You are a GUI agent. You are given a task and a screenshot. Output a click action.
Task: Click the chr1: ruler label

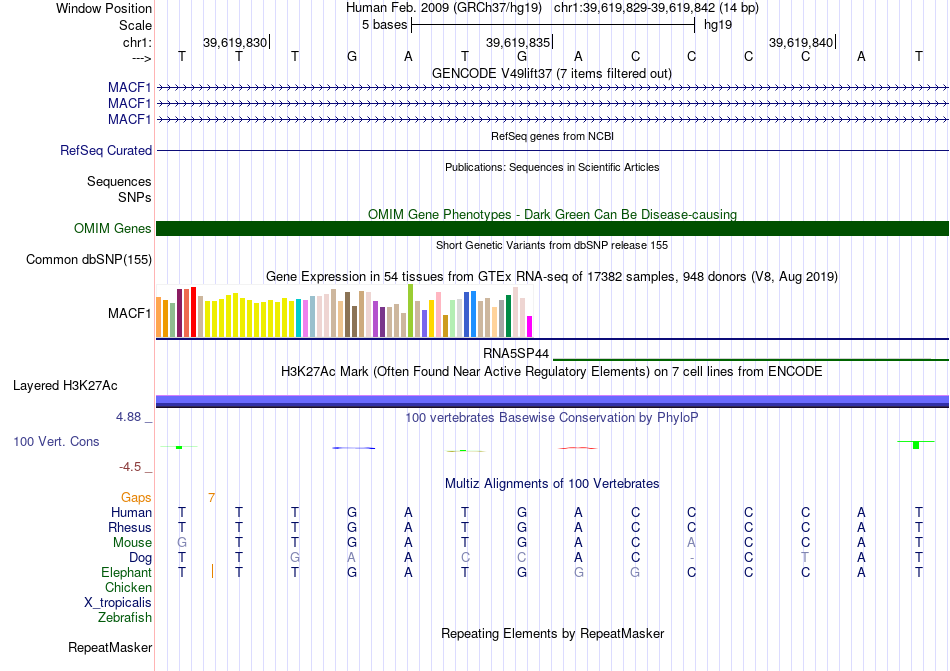pos(137,42)
